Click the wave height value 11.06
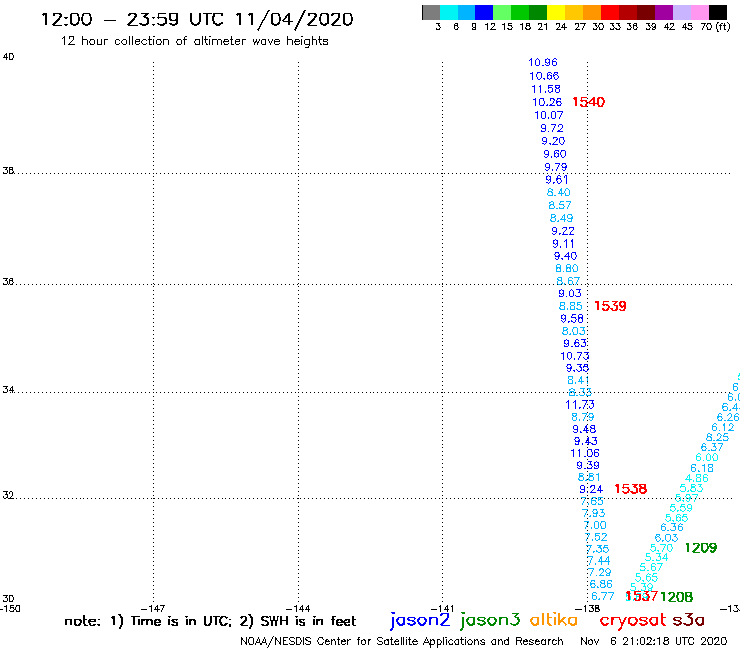Screen dimensions: 740x650 [x=585, y=454]
